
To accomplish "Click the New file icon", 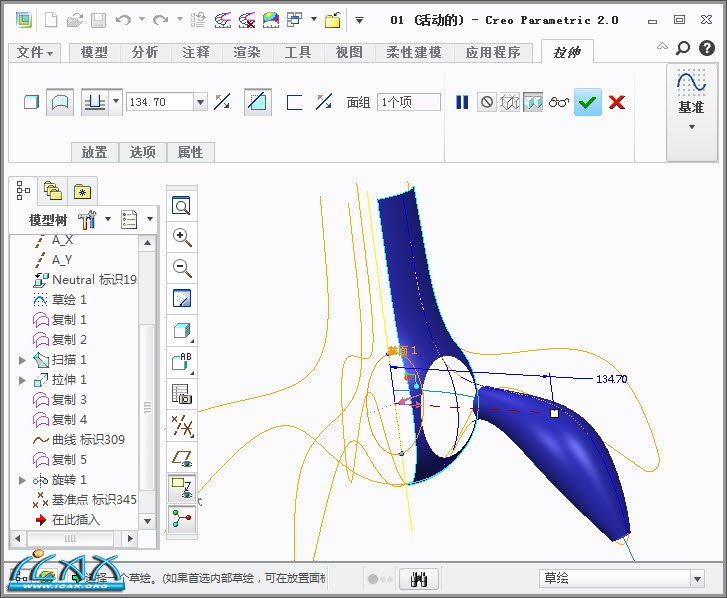I will click(51, 20).
